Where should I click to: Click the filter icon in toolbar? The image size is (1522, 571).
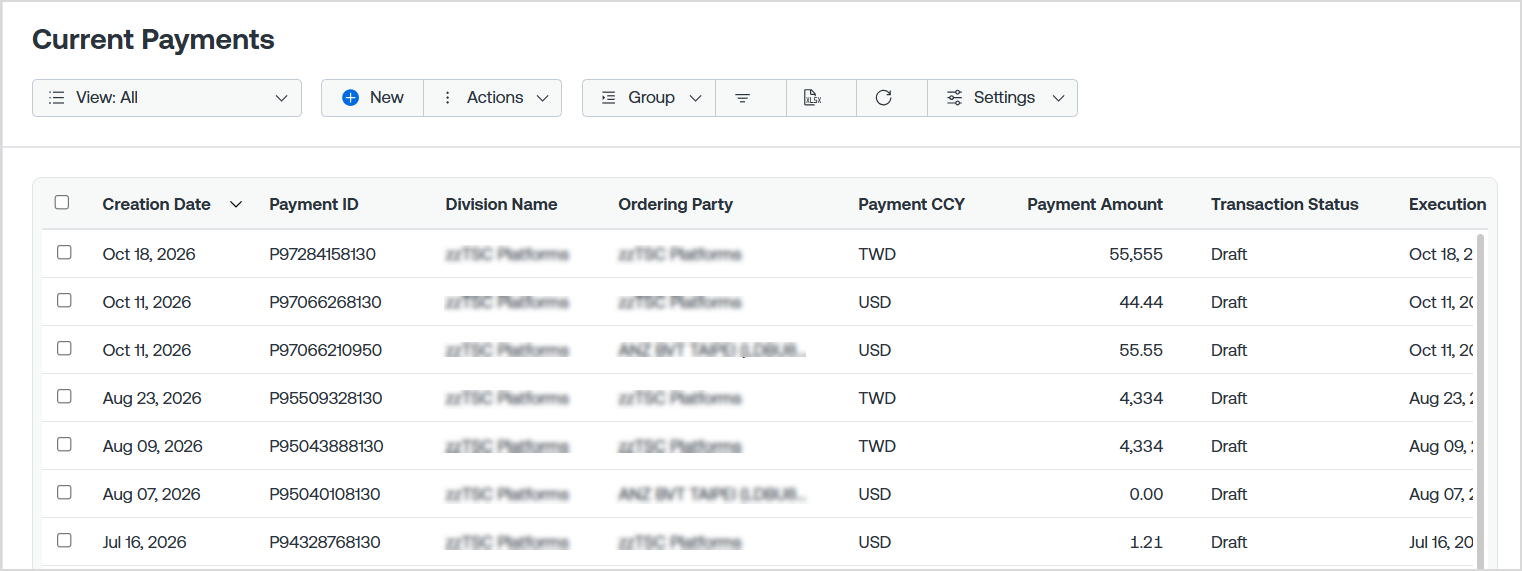tap(742, 98)
